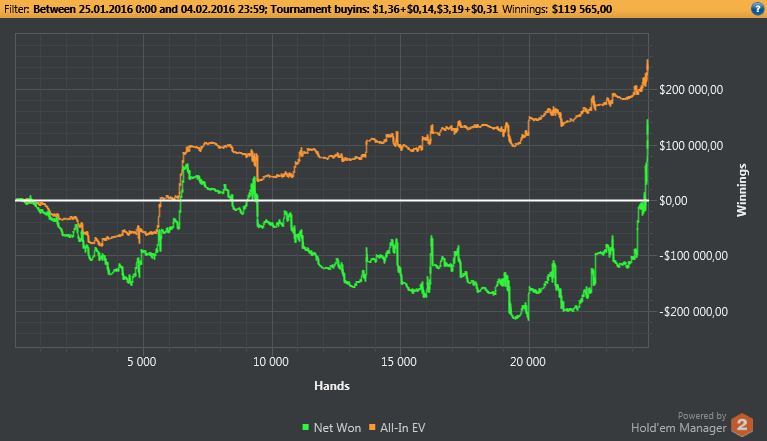The height and width of the screenshot is (441, 767).
Task: Click the $200 000,00 axis label
Action: [x=691, y=90]
